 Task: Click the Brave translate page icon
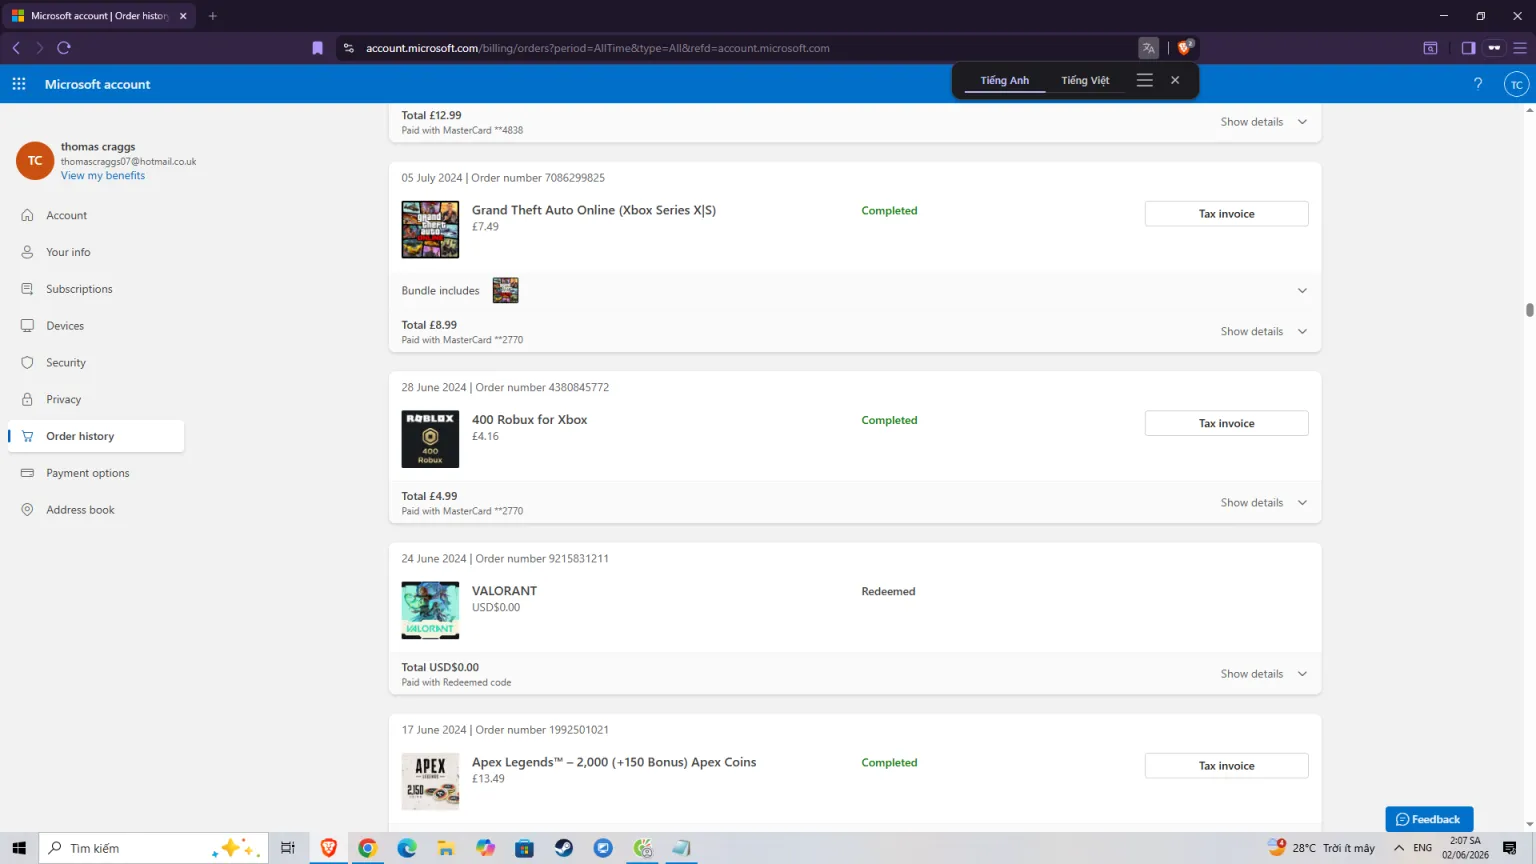[1148, 48]
